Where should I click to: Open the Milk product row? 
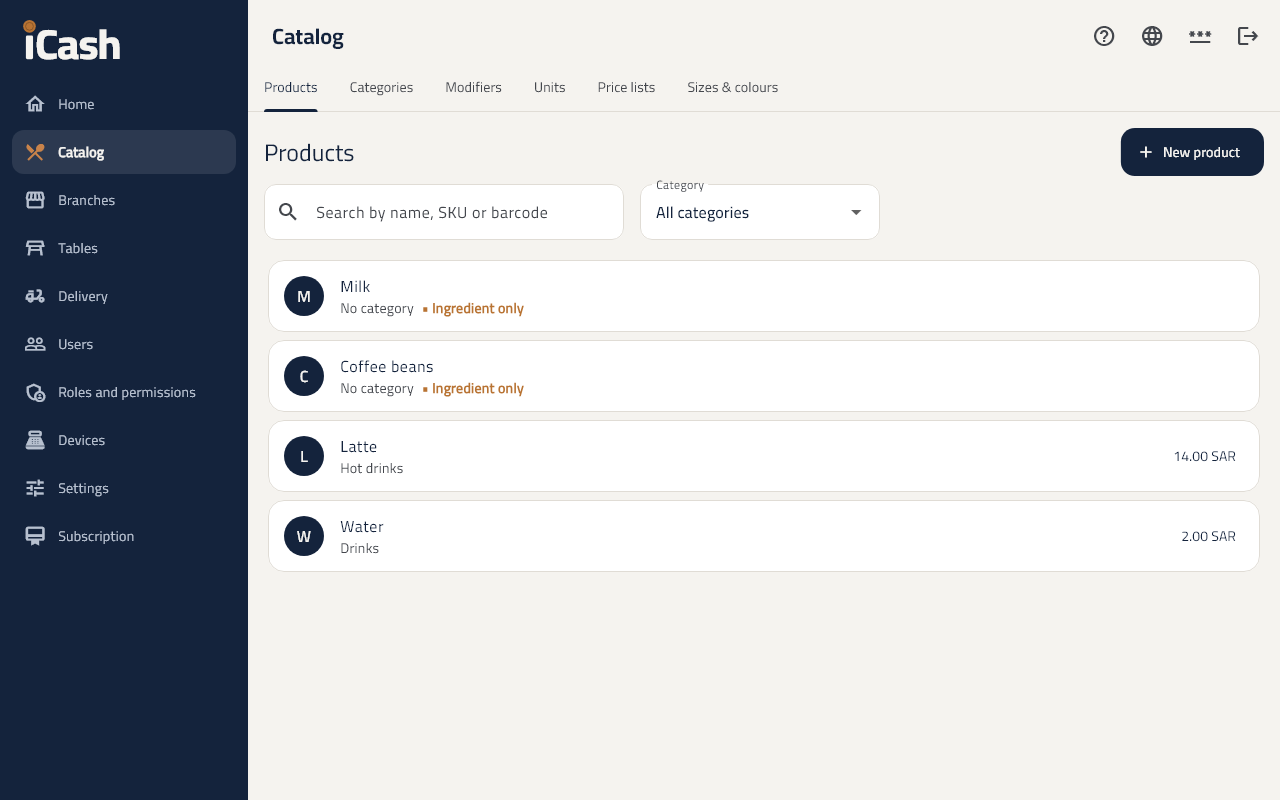tap(764, 296)
